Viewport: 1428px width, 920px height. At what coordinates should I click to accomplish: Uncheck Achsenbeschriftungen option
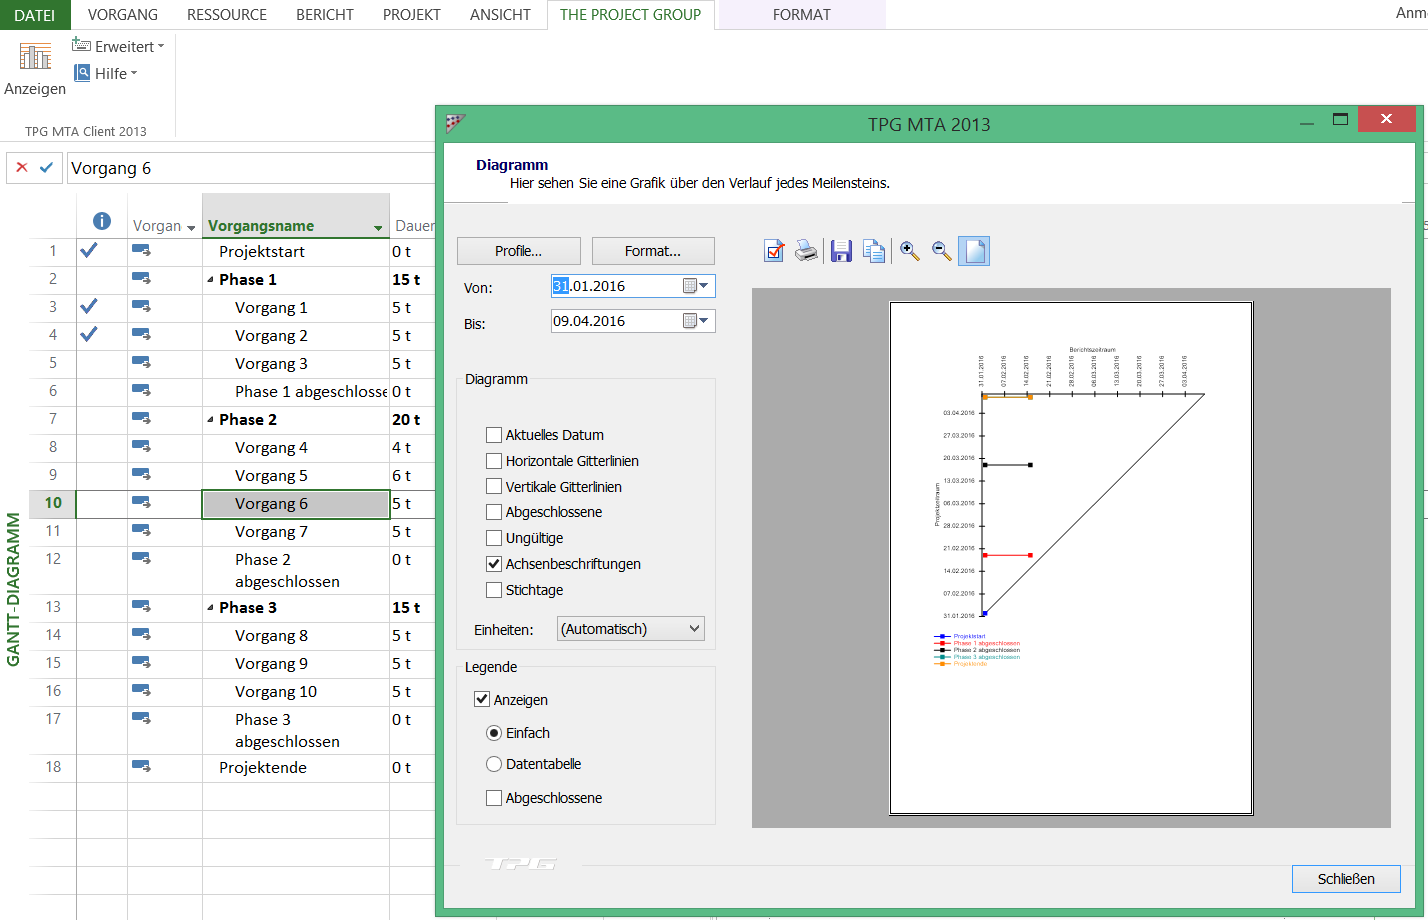pyautogui.click(x=494, y=564)
